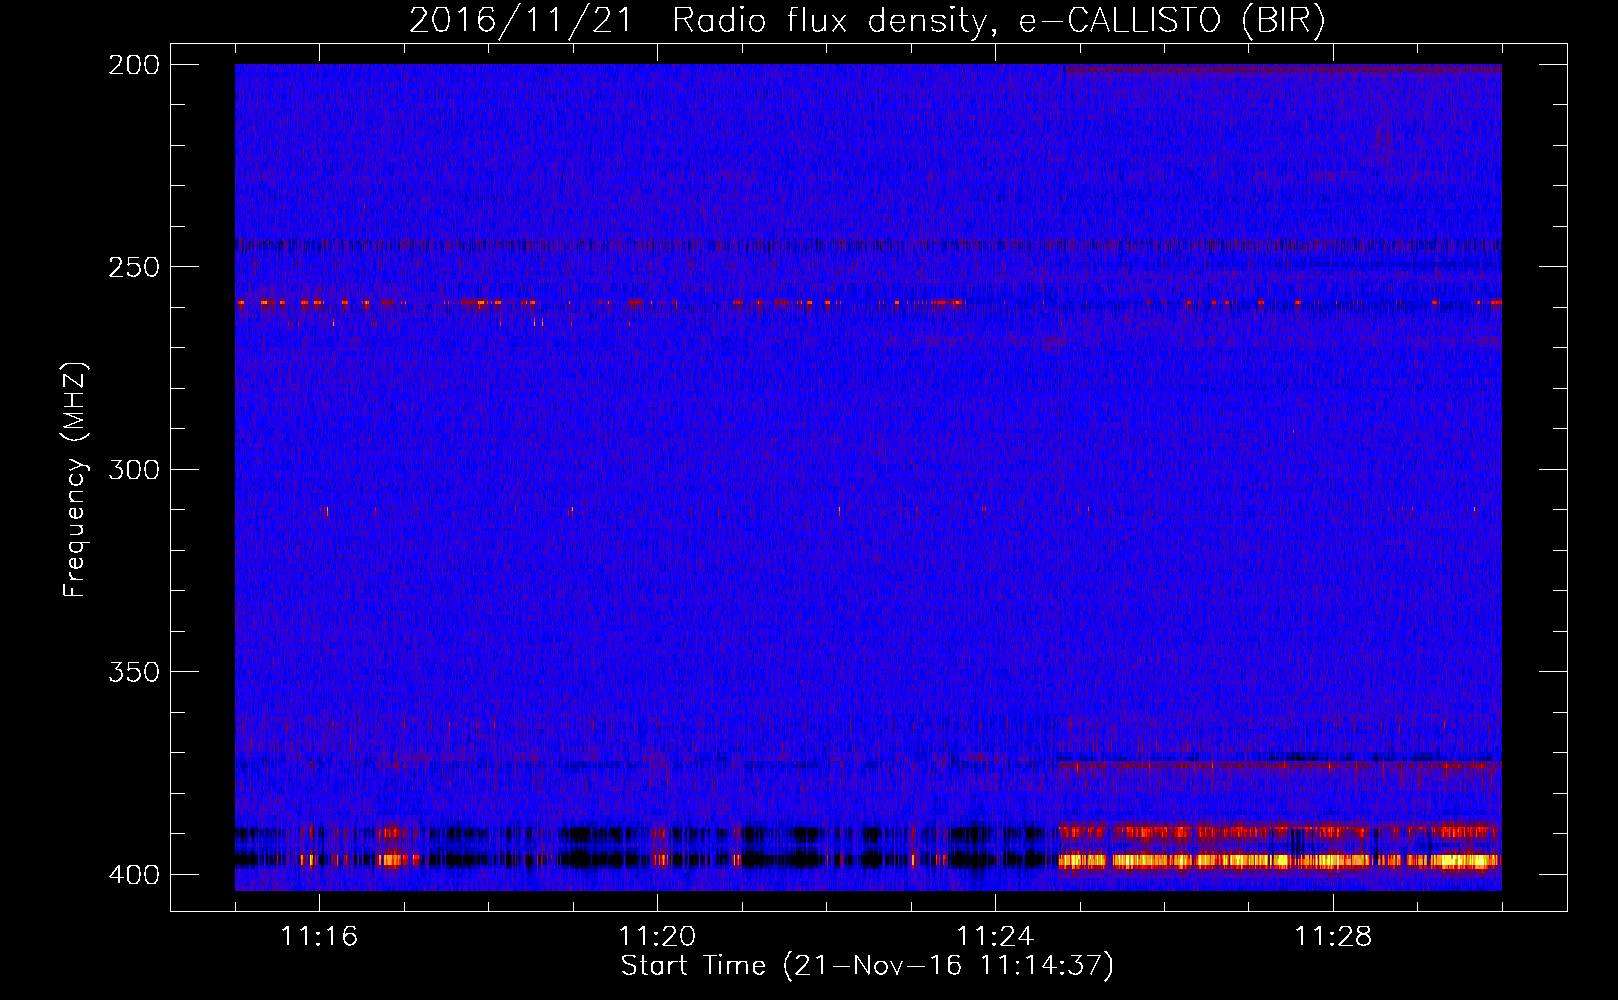Click the '350' frequency tick label
Screen dimensions: 1618x1000
[x=134, y=672]
